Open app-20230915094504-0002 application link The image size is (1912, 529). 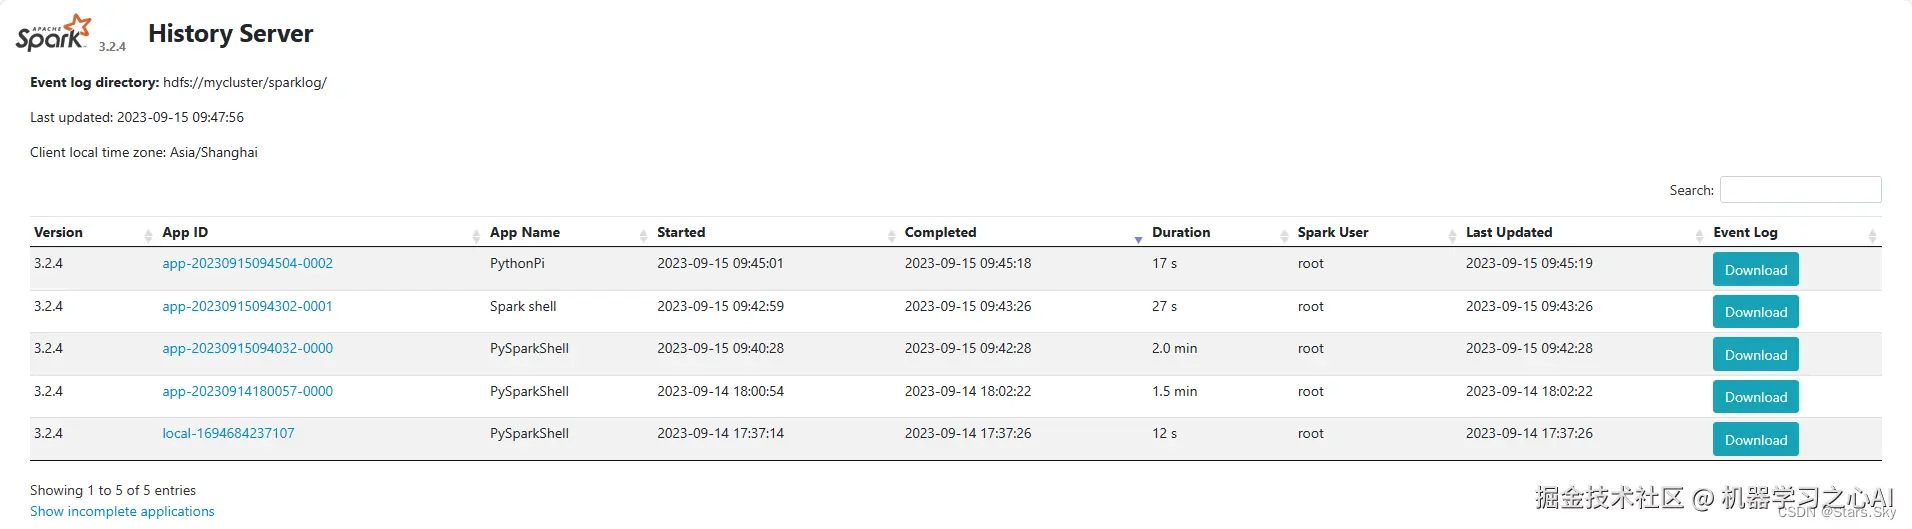(248, 264)
